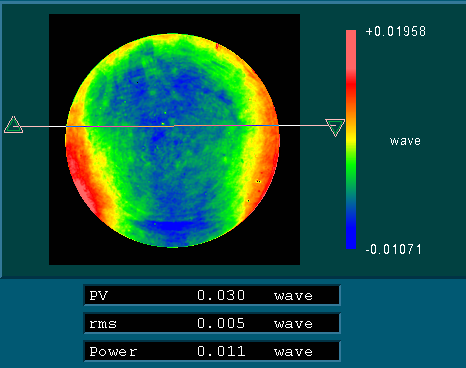The width and height of the screenshot is (466, 368).
Task: Click the left upward triangle slice marker
Action: point(14,125)
